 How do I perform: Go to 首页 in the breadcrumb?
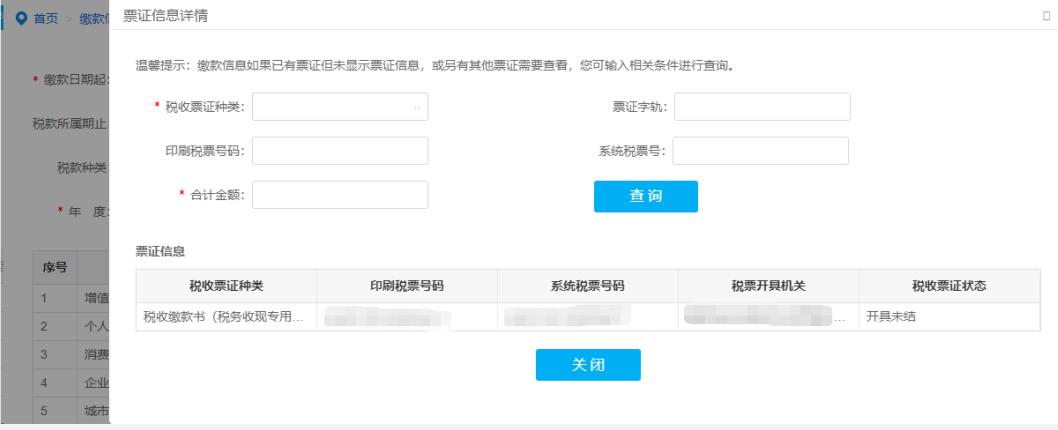click(x=48, y=19)
